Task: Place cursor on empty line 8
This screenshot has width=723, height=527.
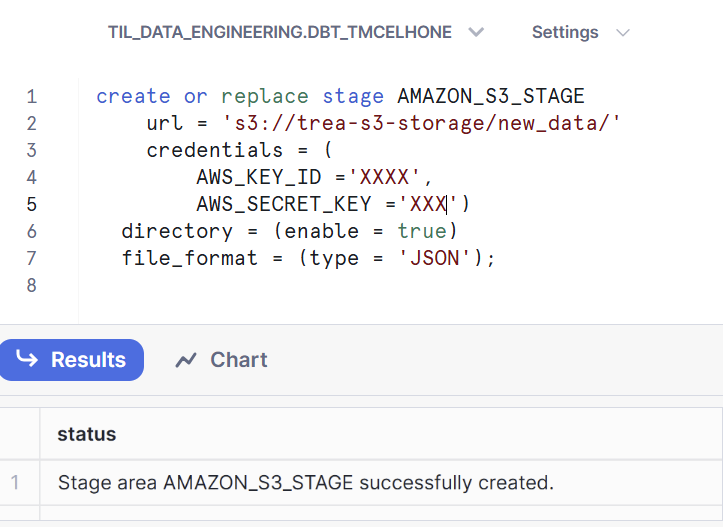Action: coord(300,285)
